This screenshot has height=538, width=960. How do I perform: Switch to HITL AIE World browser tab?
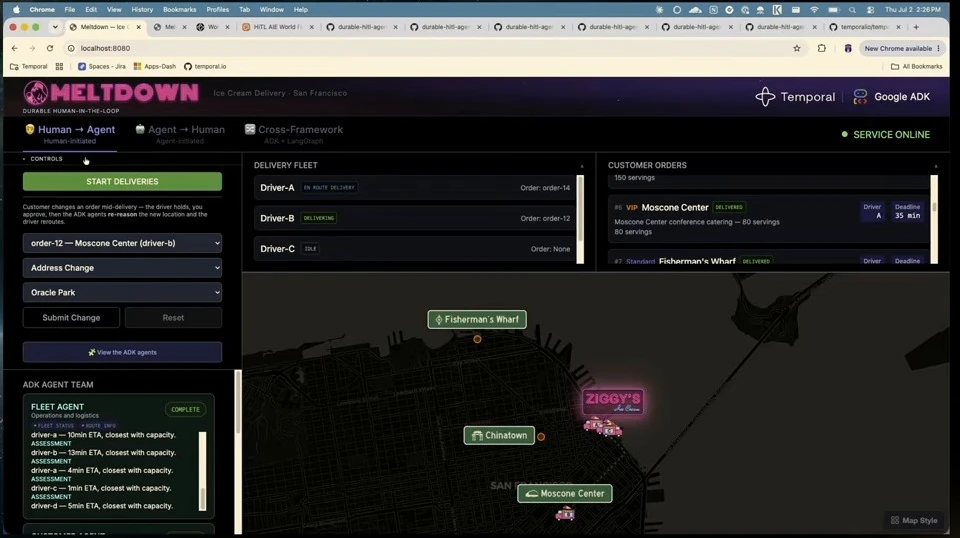pos(278,27)
